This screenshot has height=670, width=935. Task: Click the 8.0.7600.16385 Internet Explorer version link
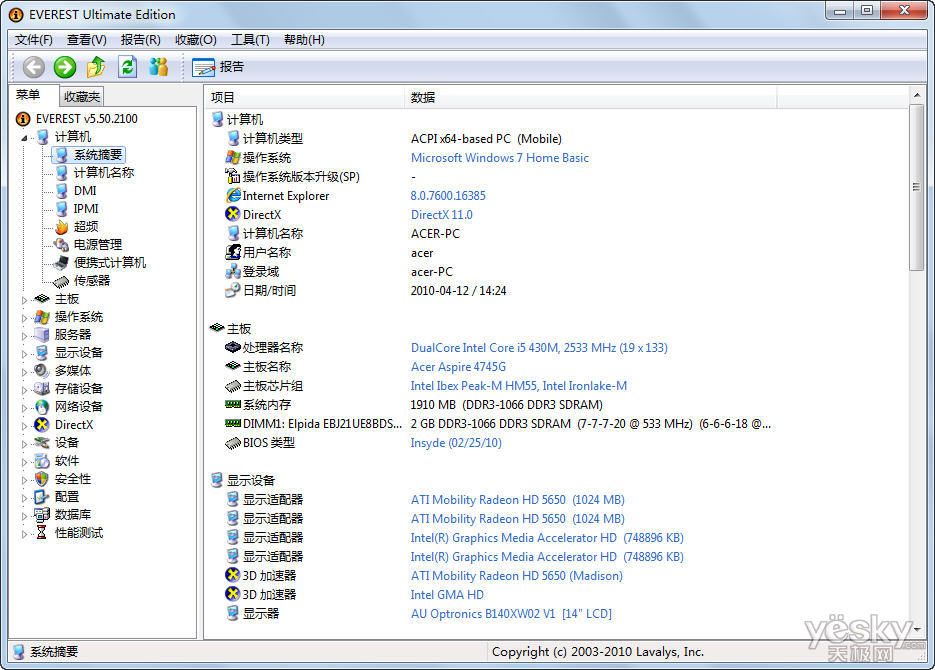(448, 196)
